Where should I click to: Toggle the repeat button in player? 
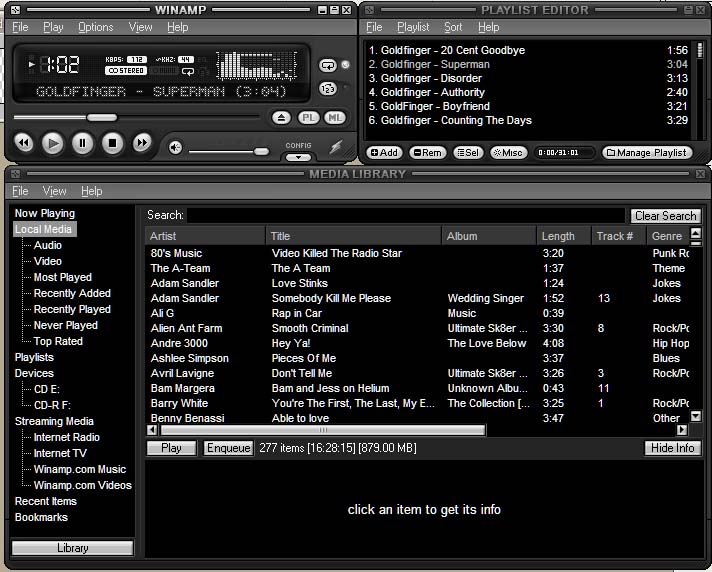[x=328, y=65]
